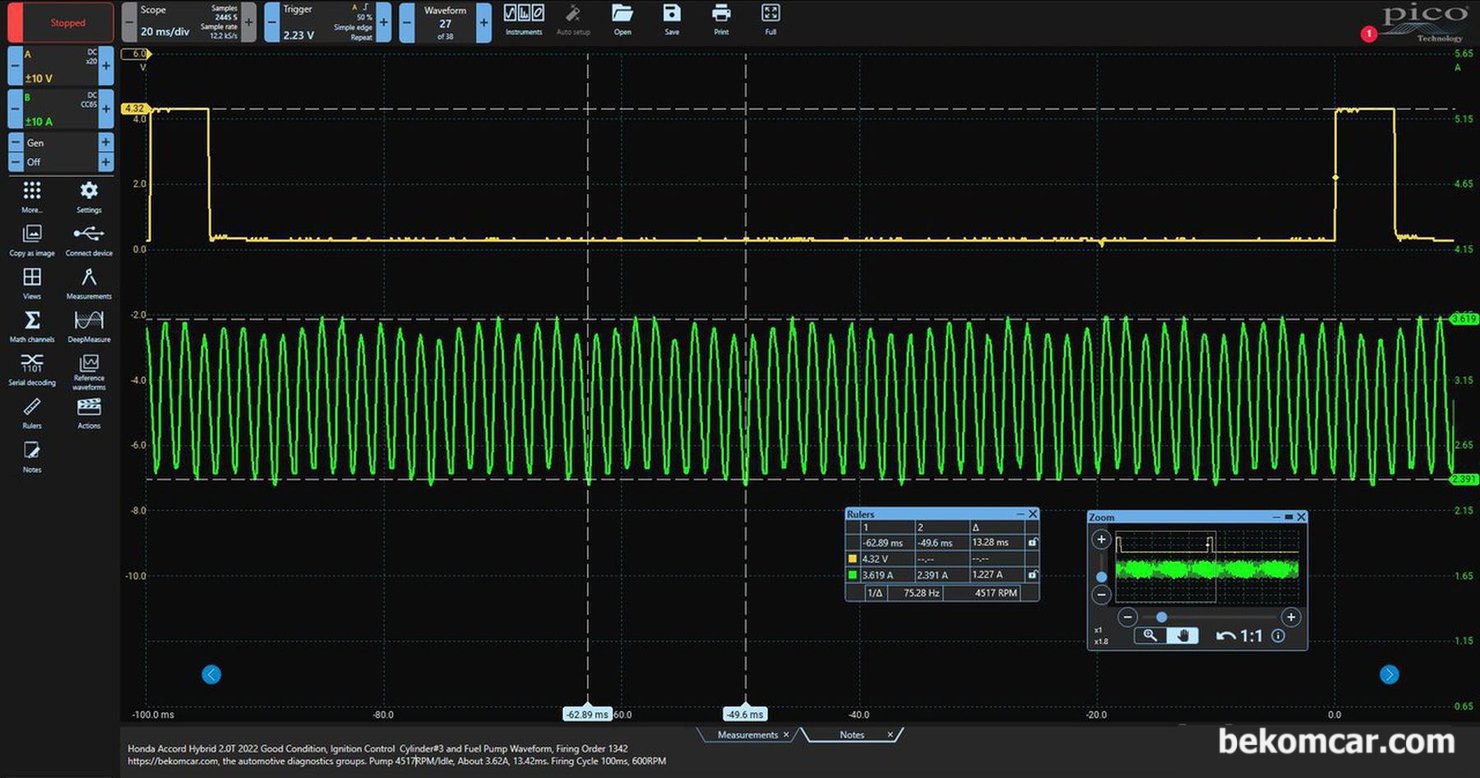Open the Actions tool
Image resolution: width=1480 pixels, height=778 pixels.
pos(89,411)
